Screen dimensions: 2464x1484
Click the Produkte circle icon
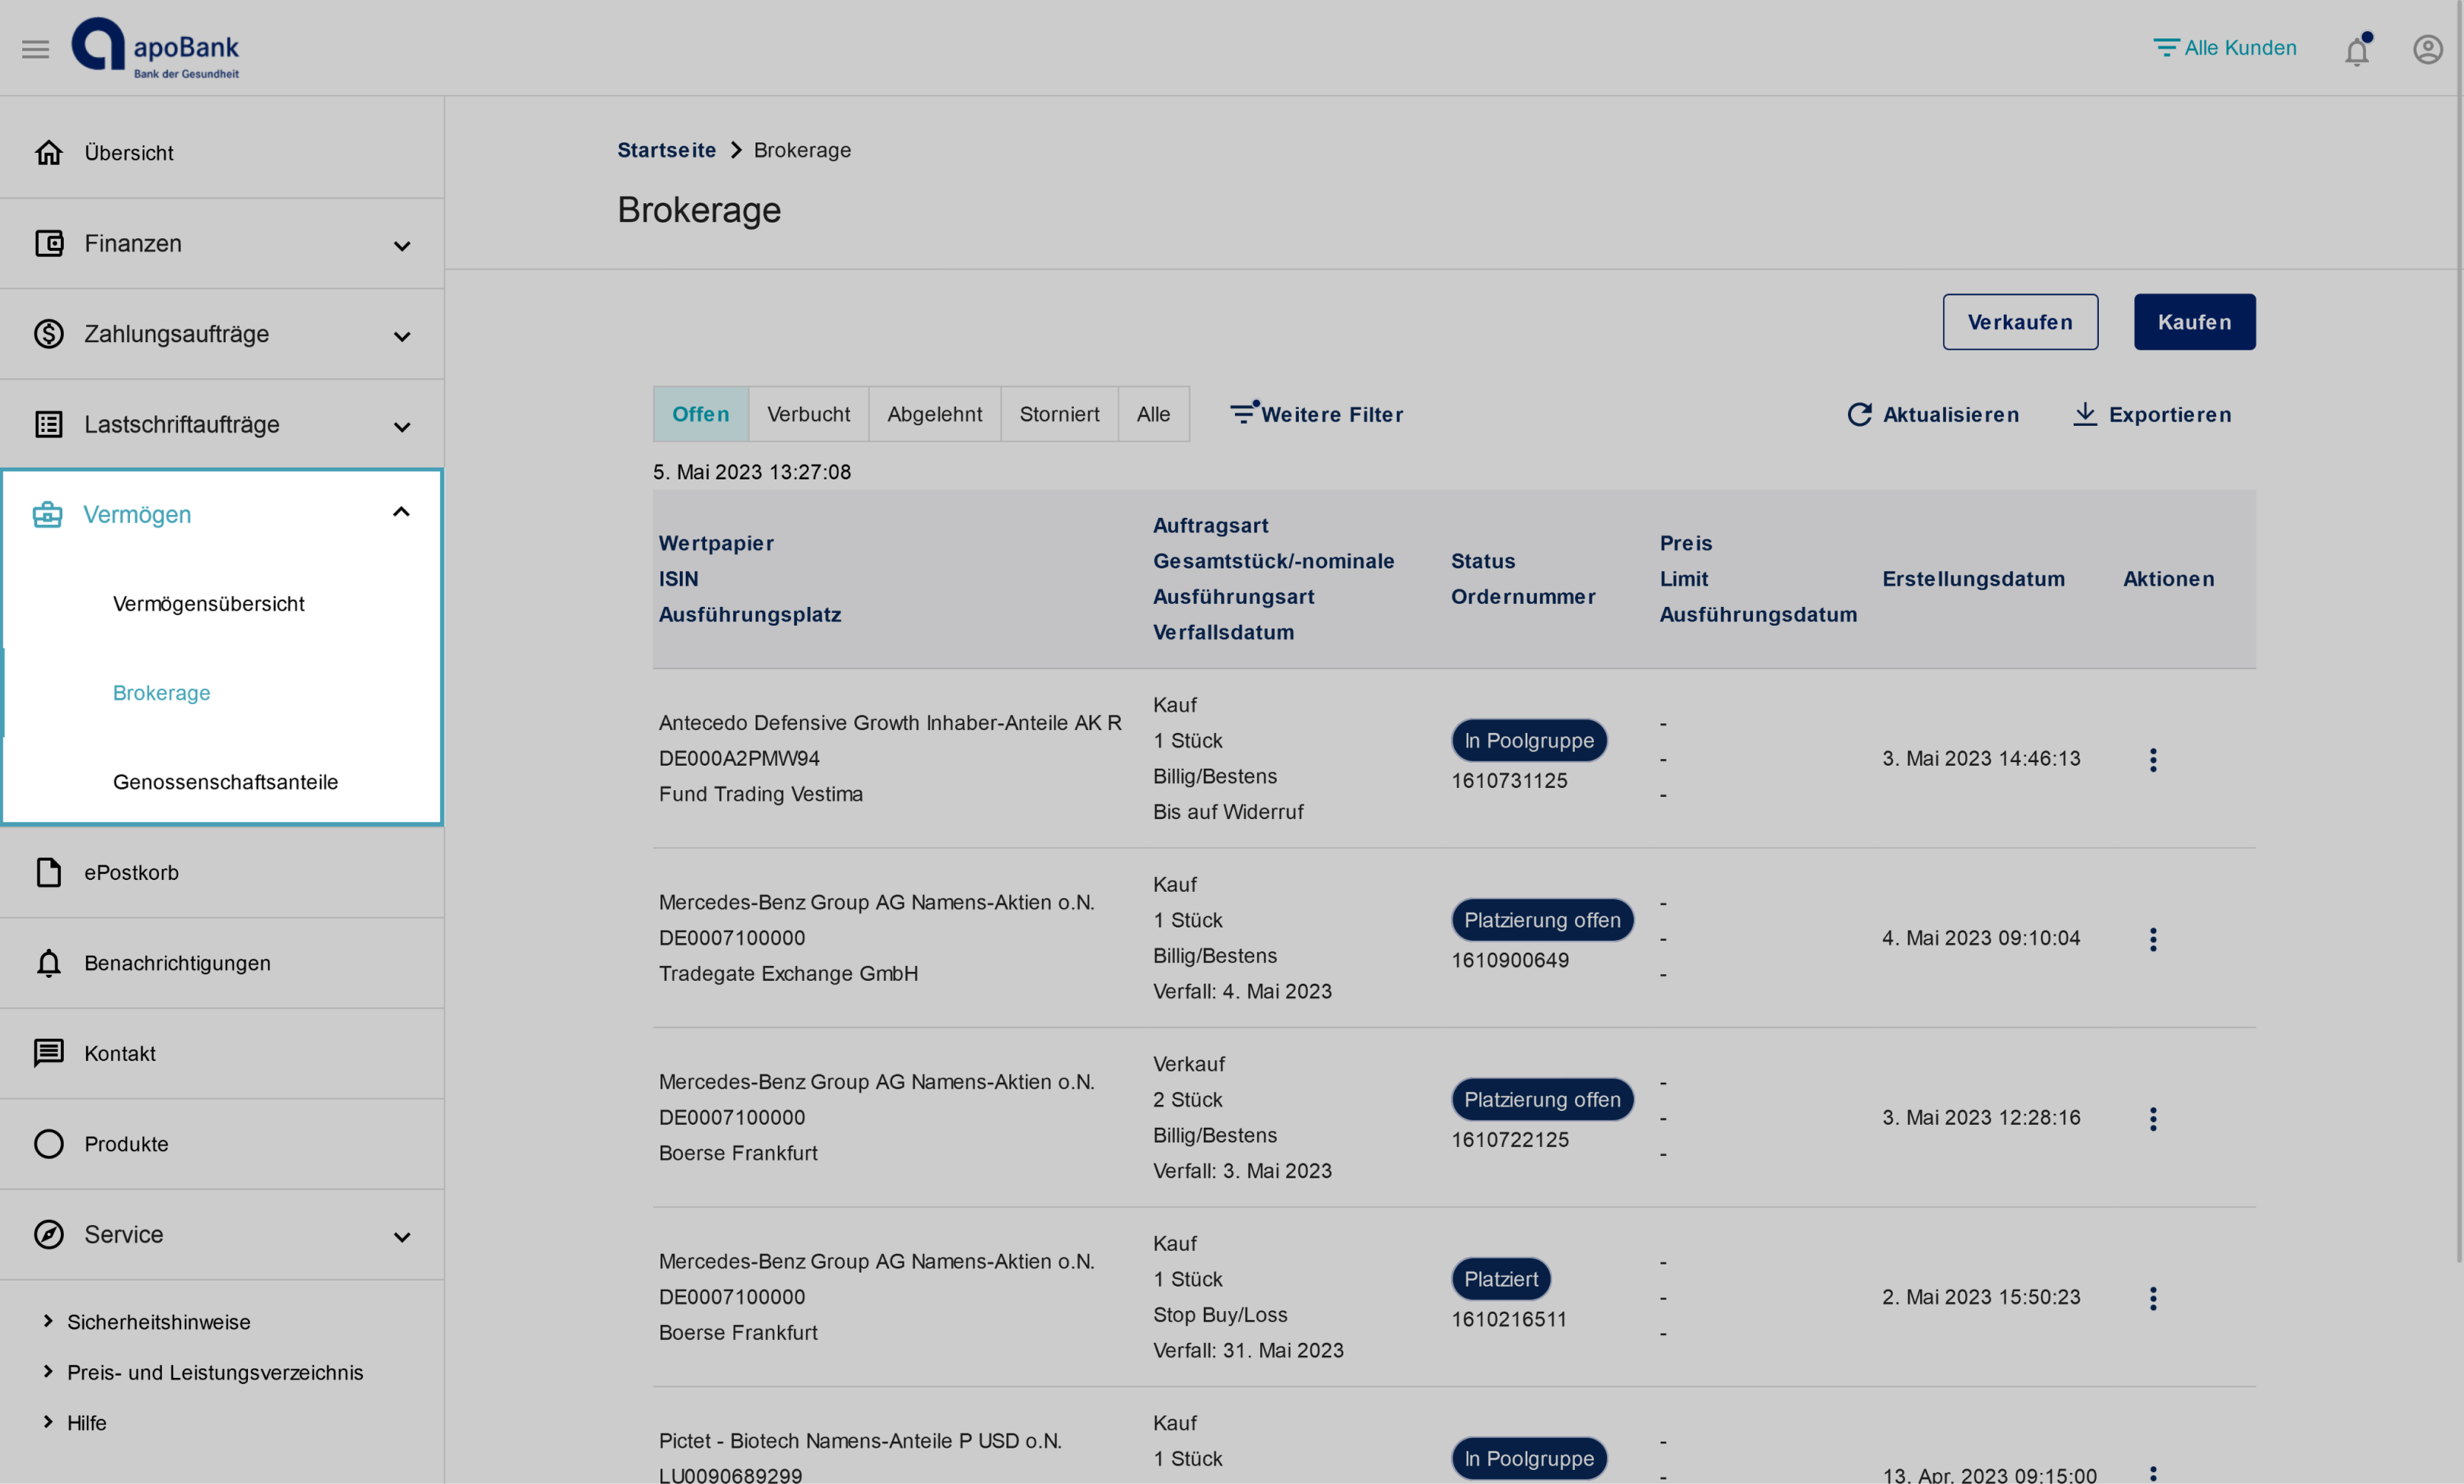[x=48, y=1143]
